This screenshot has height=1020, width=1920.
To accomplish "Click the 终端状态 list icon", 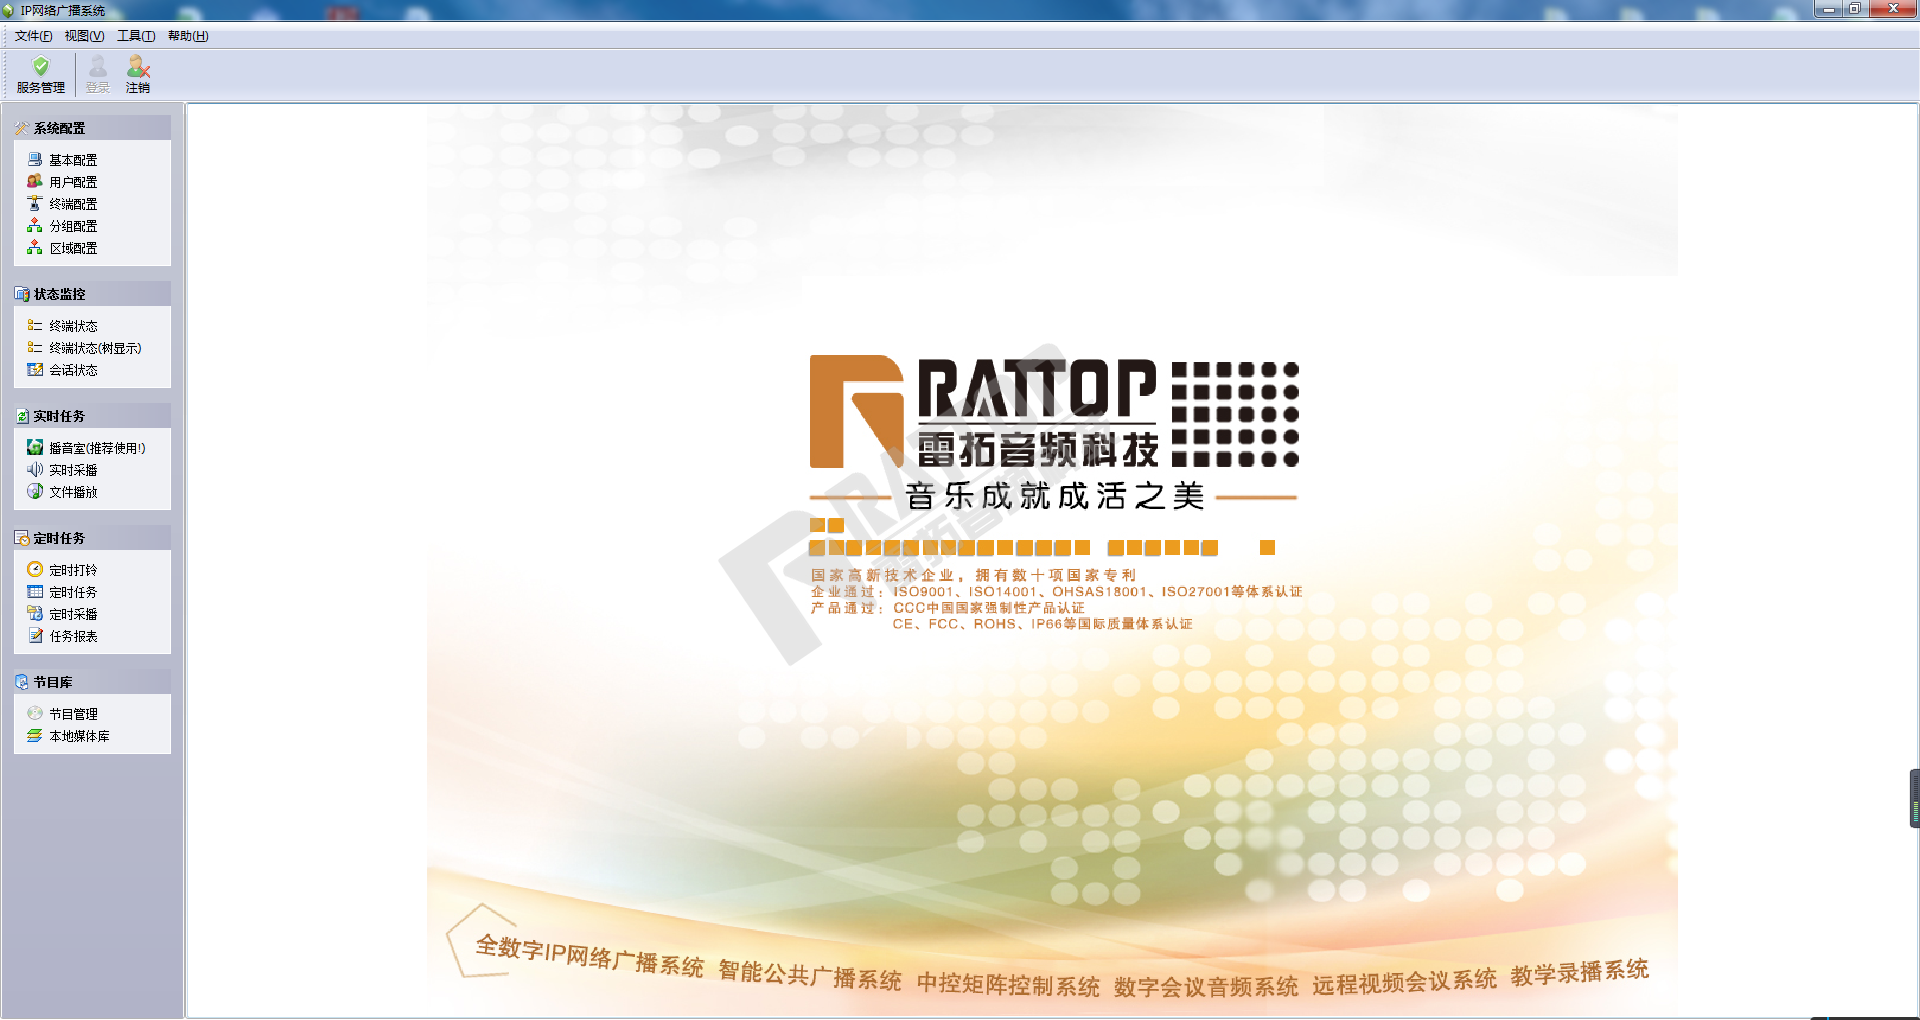I will (x=35, y=325).
